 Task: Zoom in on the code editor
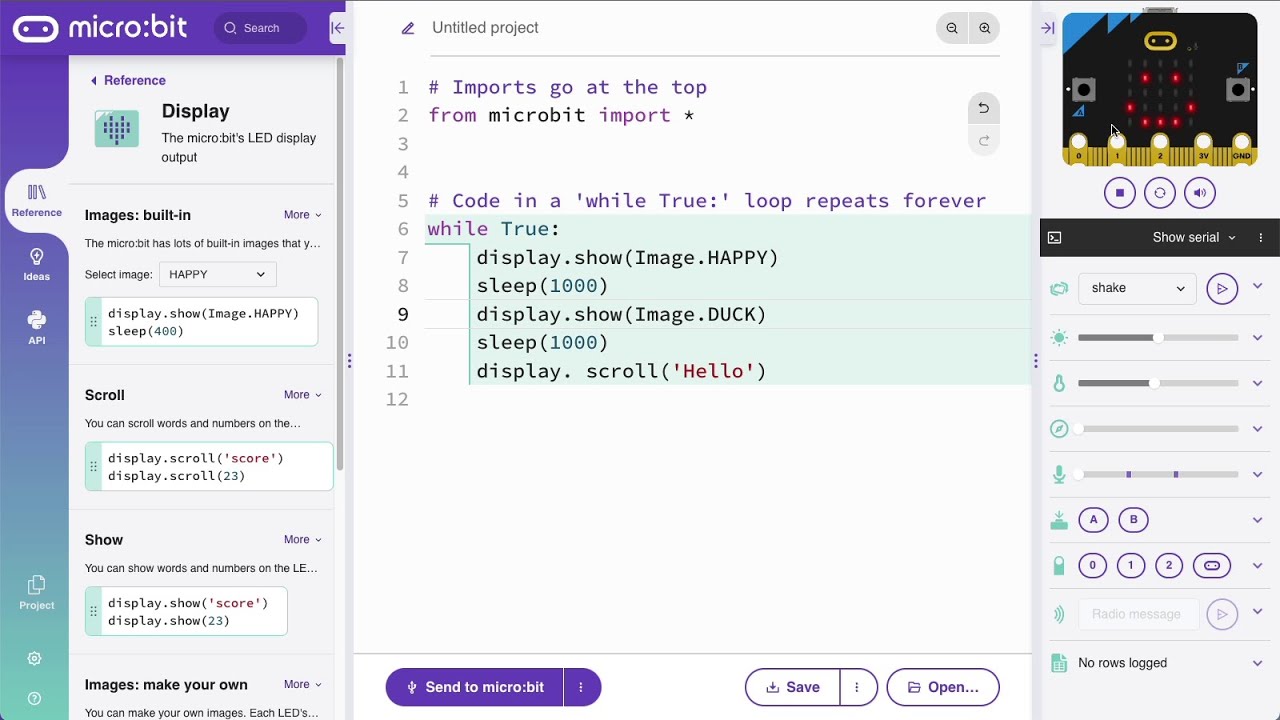(x=985, y=28)
